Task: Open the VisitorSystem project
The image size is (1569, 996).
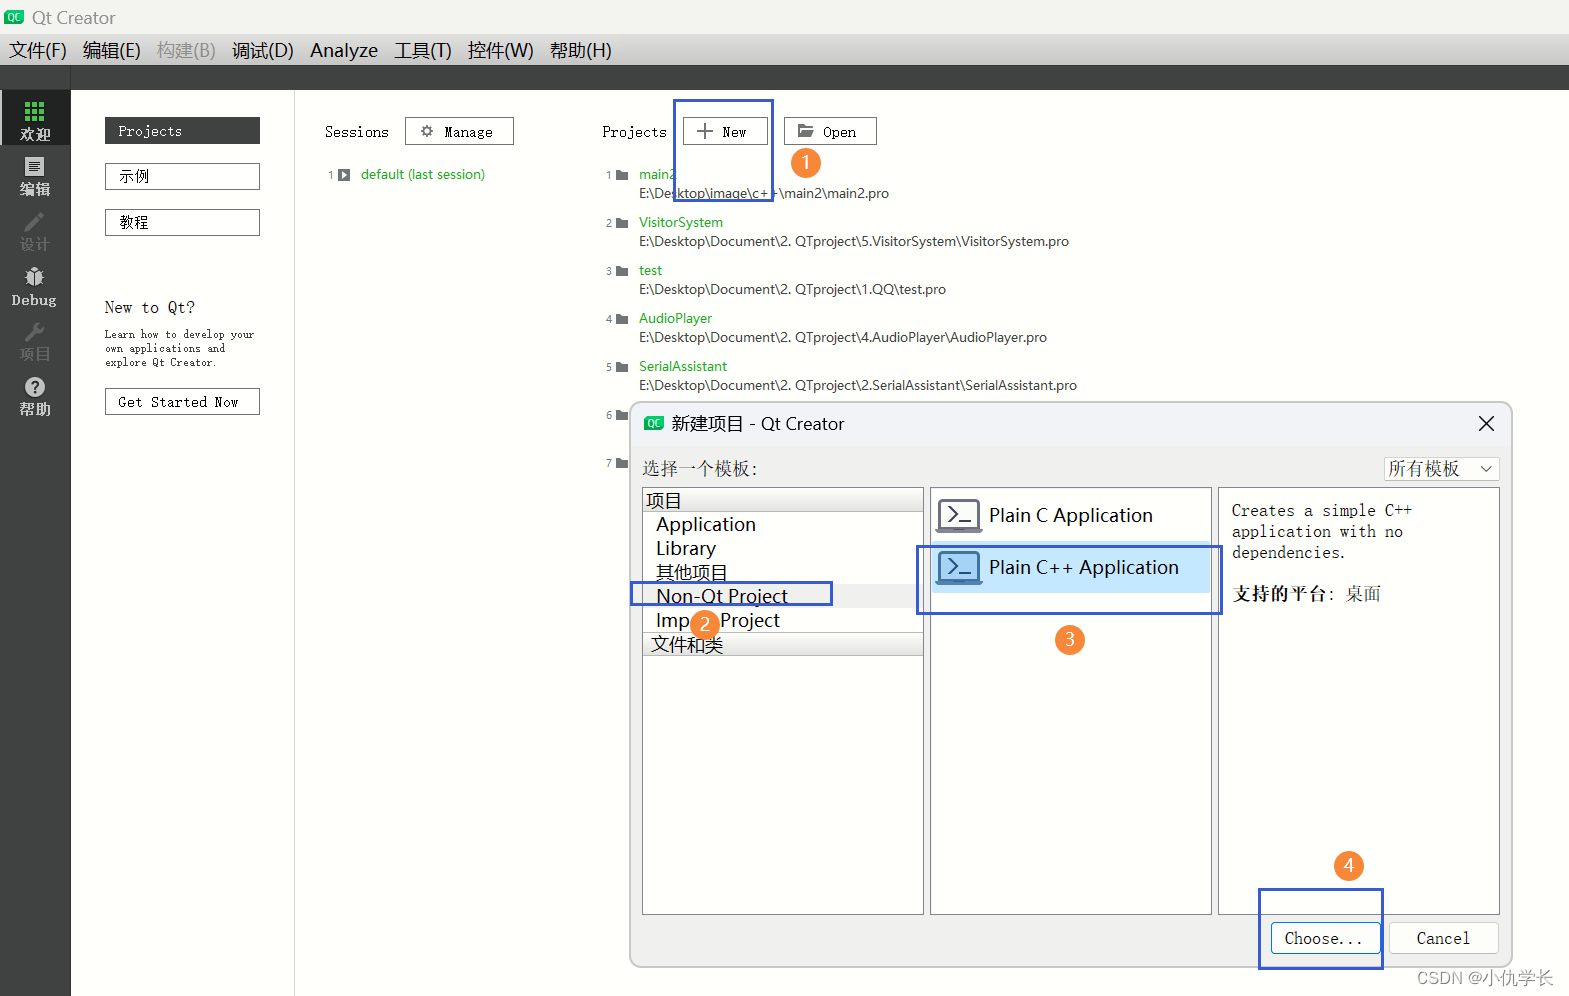Action: point(681,222)
